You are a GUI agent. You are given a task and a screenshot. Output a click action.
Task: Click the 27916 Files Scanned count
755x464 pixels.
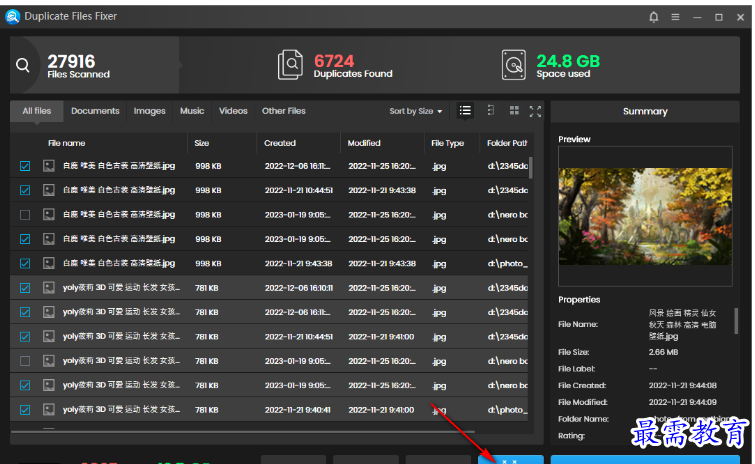[x=71, y=62]
